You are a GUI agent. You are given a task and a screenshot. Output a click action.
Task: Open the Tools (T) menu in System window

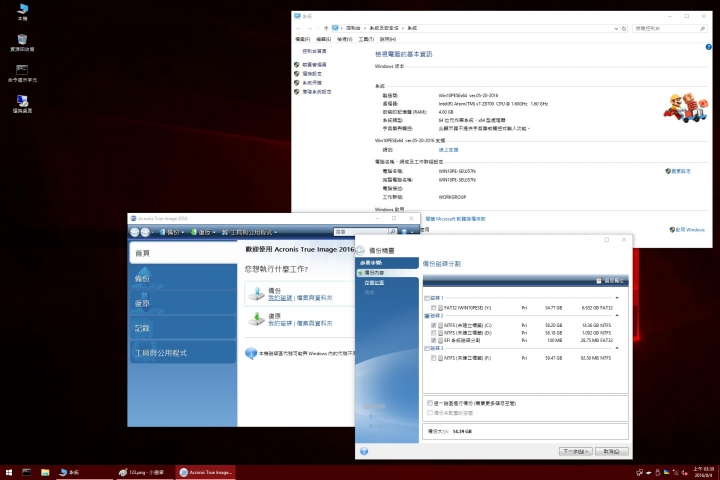366,40
